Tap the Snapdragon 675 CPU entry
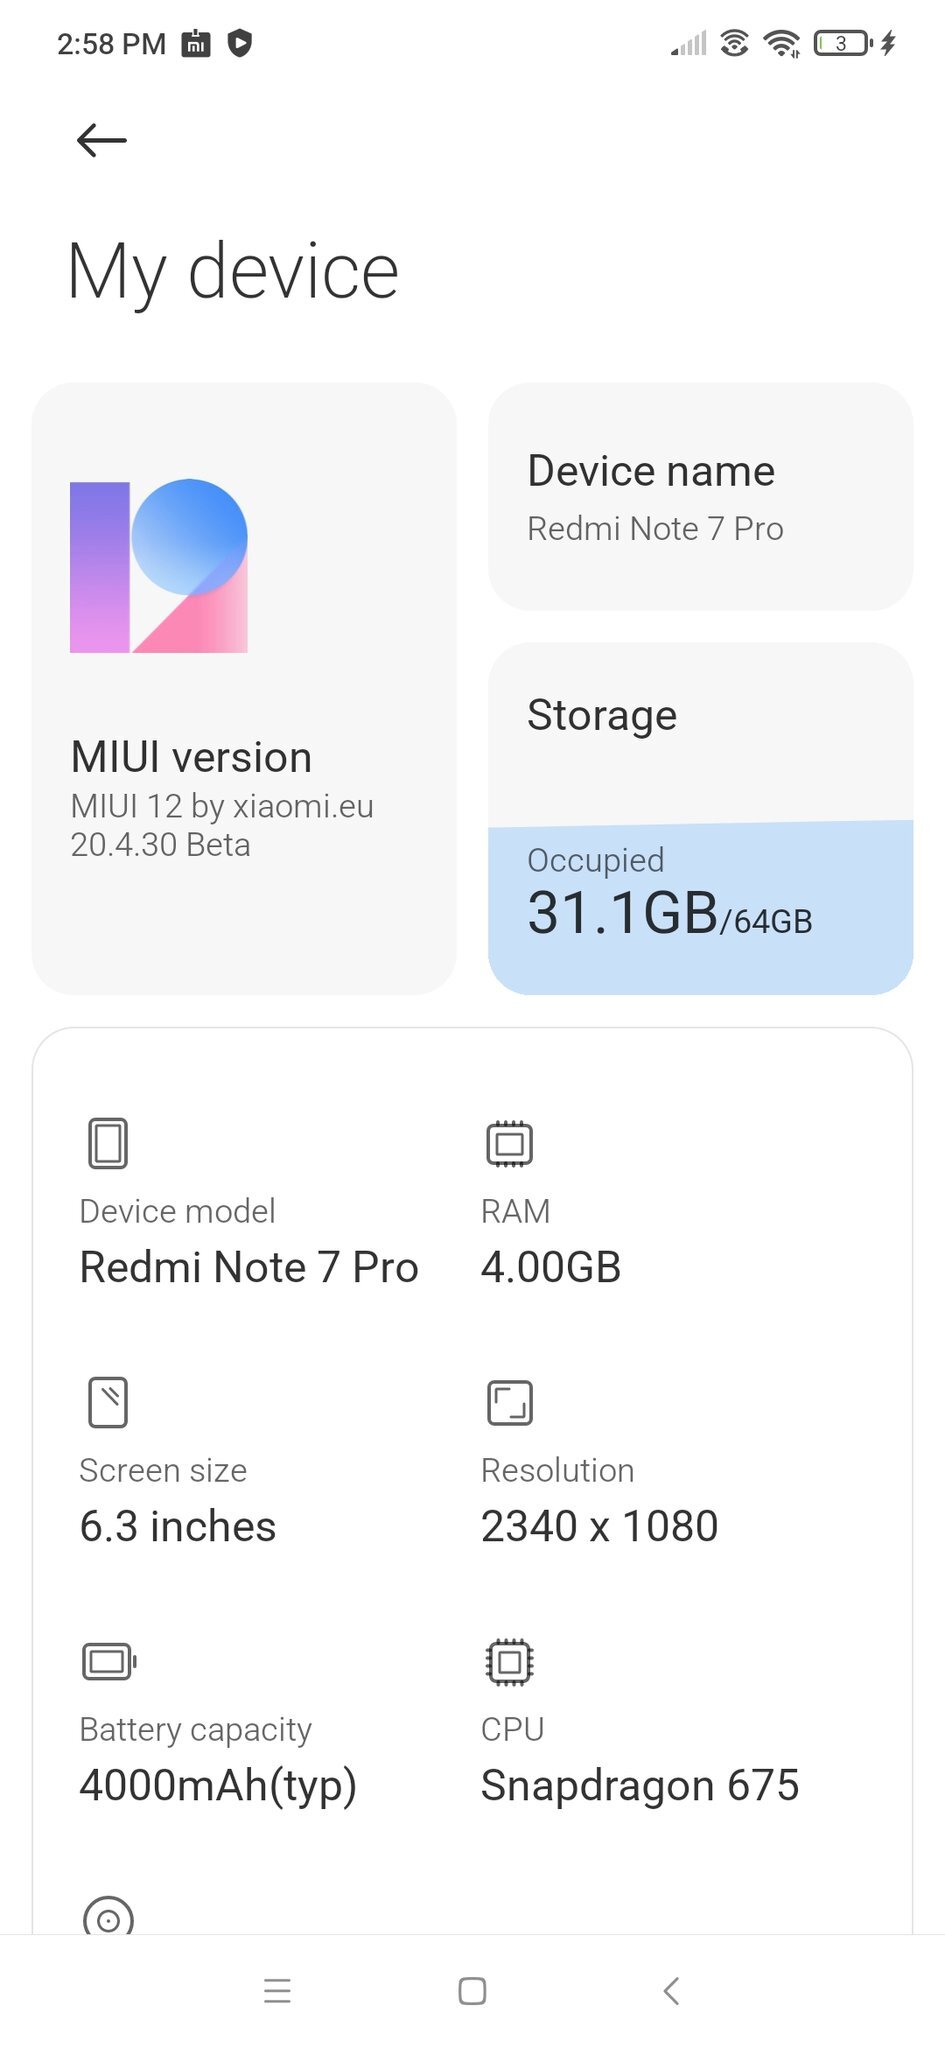The image size is (945, 2048). tap(640, 1785)
